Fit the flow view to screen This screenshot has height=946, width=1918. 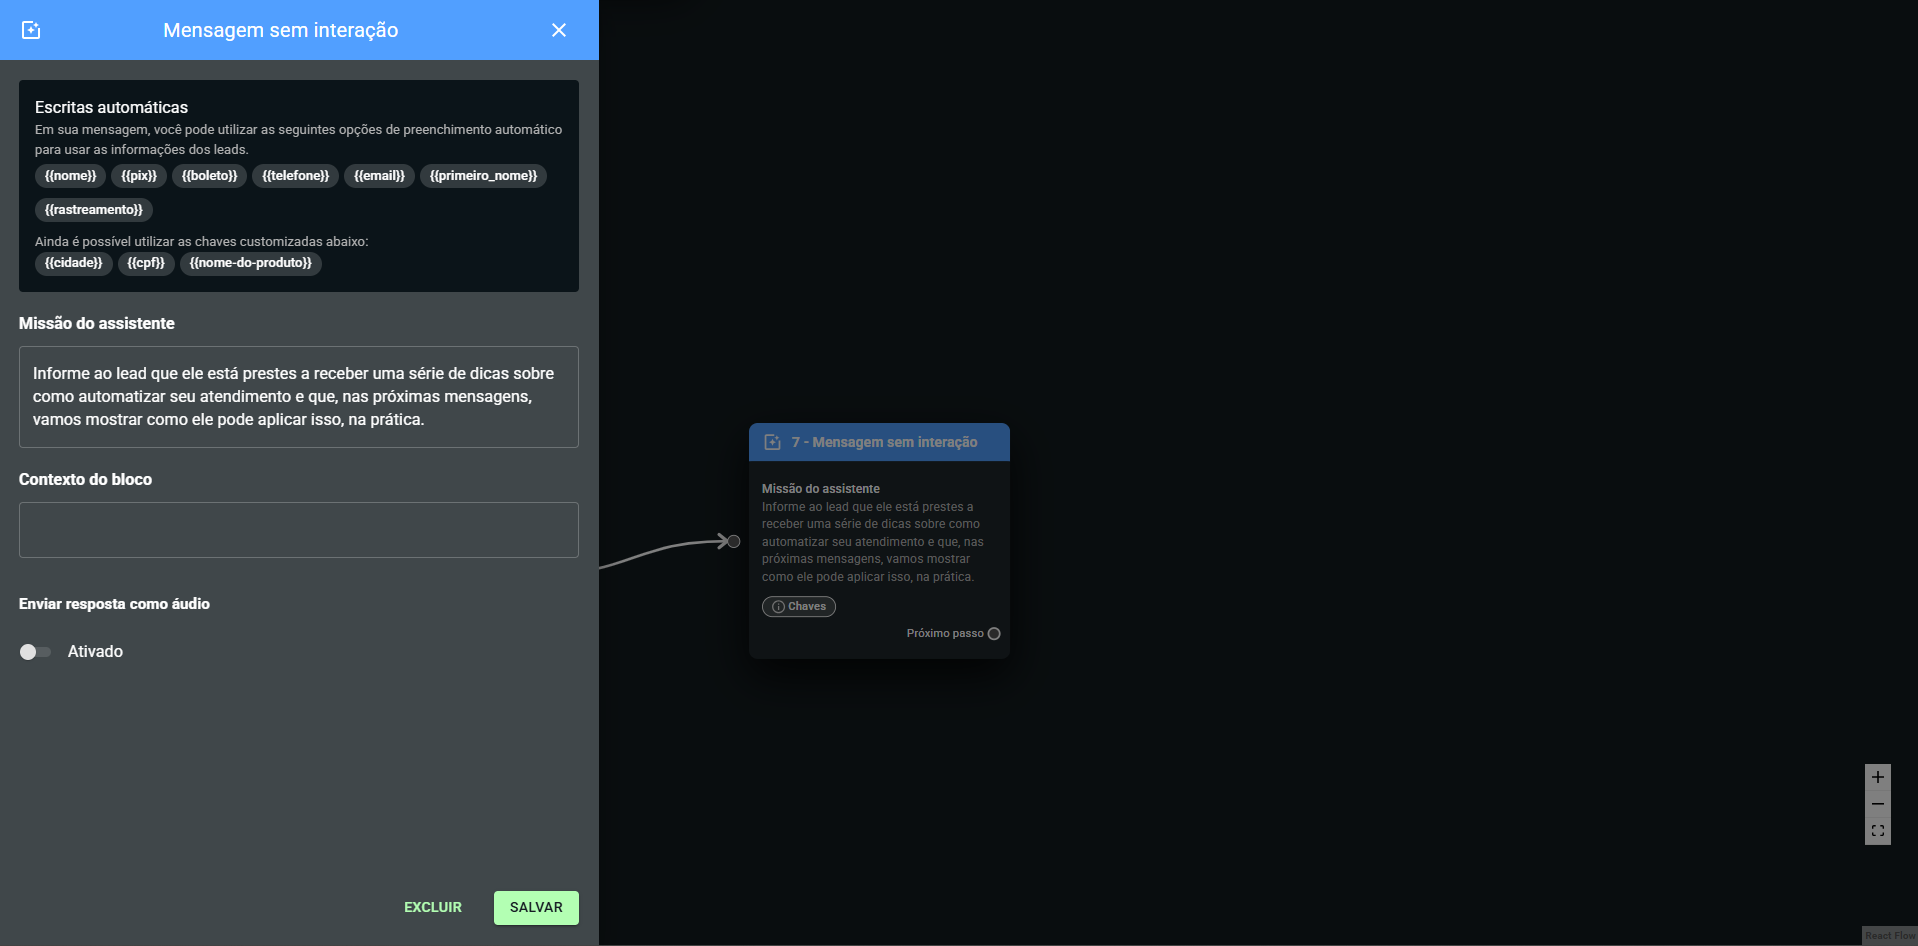1877,831
